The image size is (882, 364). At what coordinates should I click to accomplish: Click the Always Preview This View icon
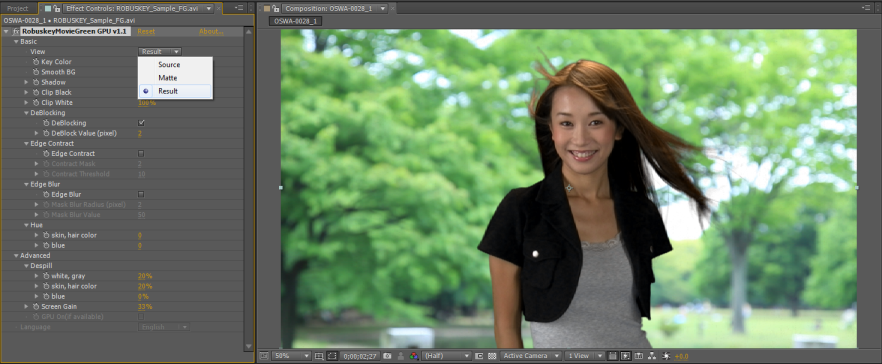[x=263, y=356]
